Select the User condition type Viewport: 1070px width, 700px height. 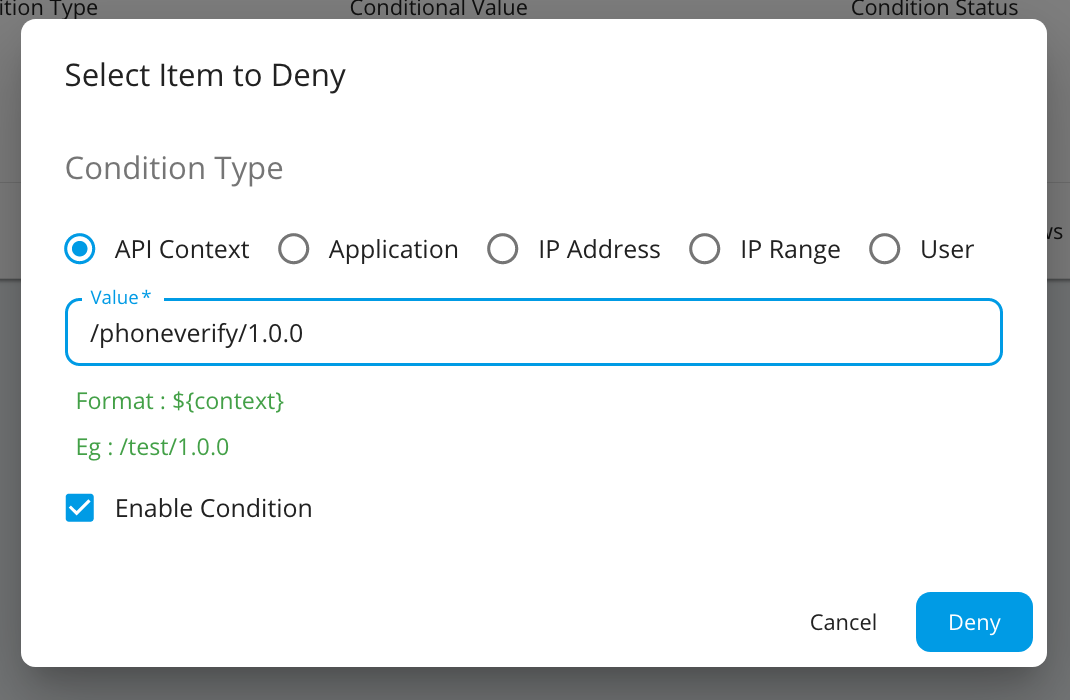tap(885, 249)
